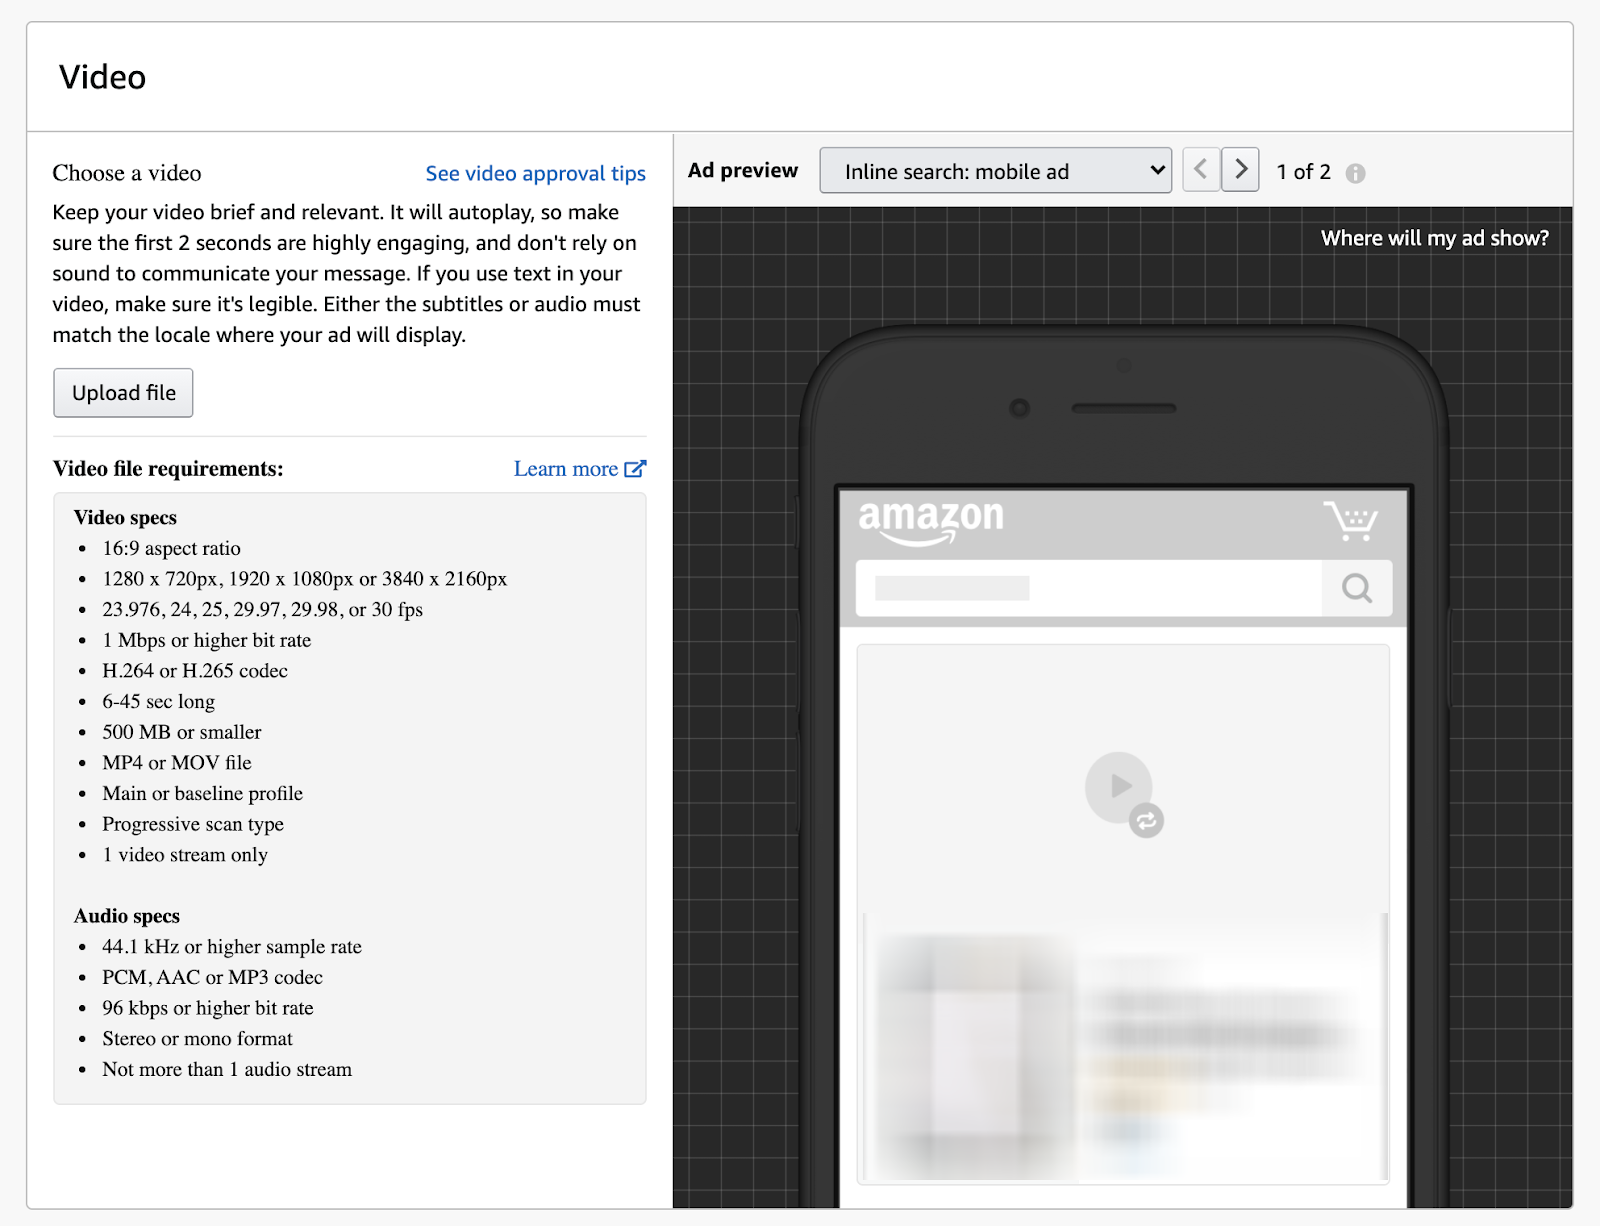Image resolution: width=1600 pixels, height=1226 pixels.
Task: Click the Audio specs heading
Action: coord(127,916)
